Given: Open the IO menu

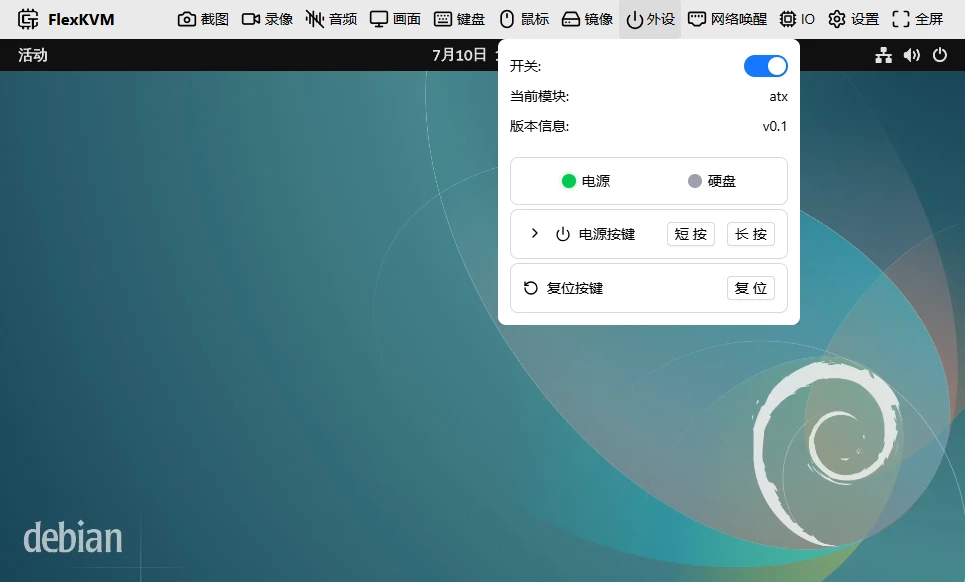Looking at the screenshot, I should coord(797,19).
